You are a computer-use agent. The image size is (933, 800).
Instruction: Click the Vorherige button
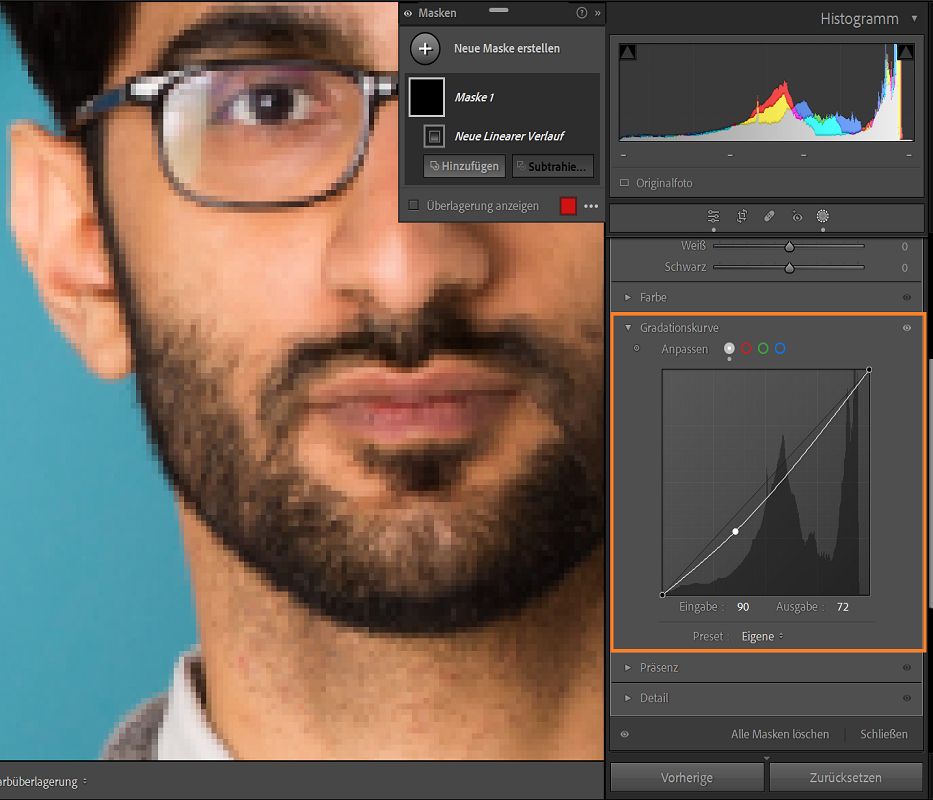coord(687,777)
